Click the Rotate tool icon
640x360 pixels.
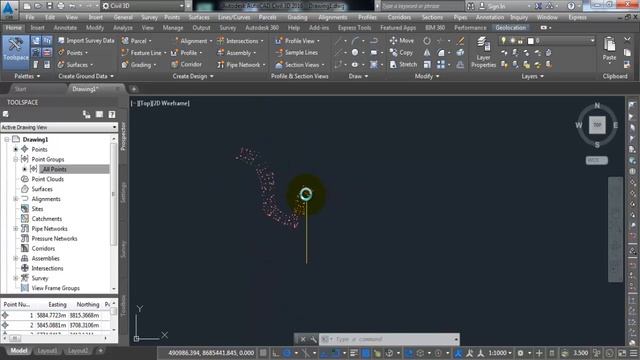click(x=427, y=40)
